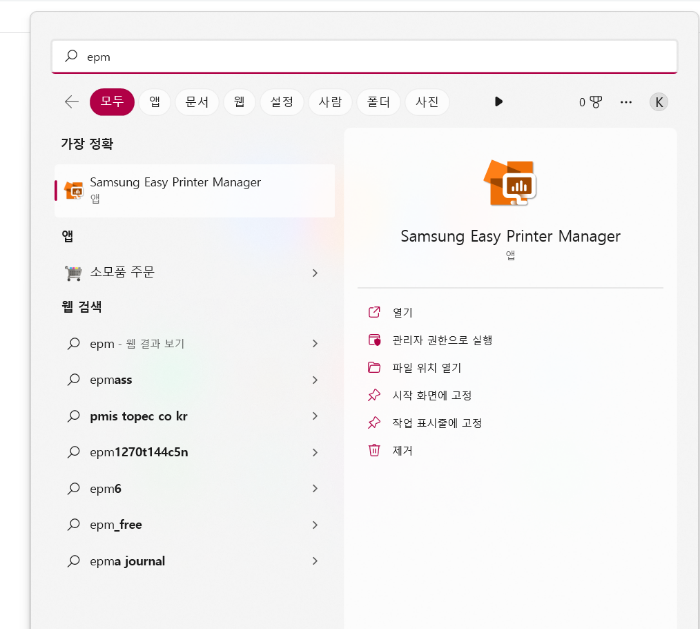The height and width of the screenshot is (629, 700).
Task: Click the pin icon beside 시작 화면에 고정
Action: click(374, 395)
